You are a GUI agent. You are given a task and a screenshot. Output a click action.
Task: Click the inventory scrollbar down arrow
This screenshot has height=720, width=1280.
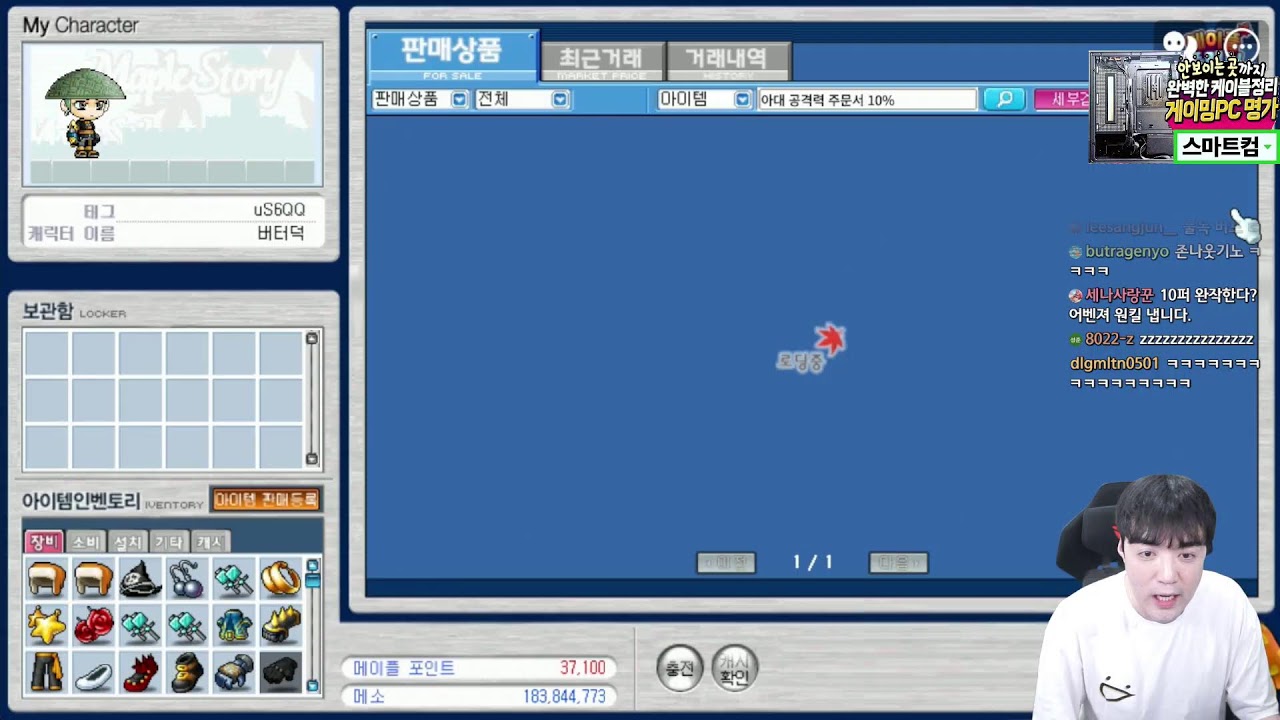pyautogui.click(x=313, y=686)
